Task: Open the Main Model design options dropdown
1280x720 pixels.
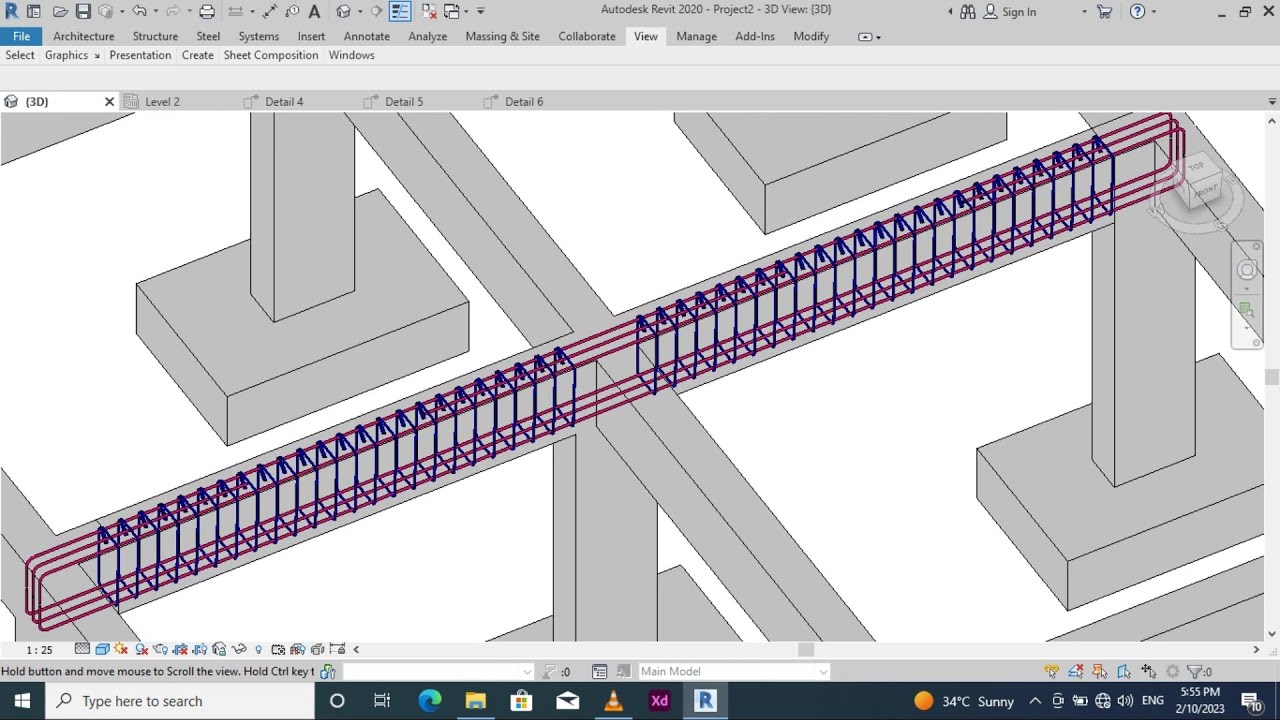Action: [x=734, y=671]
